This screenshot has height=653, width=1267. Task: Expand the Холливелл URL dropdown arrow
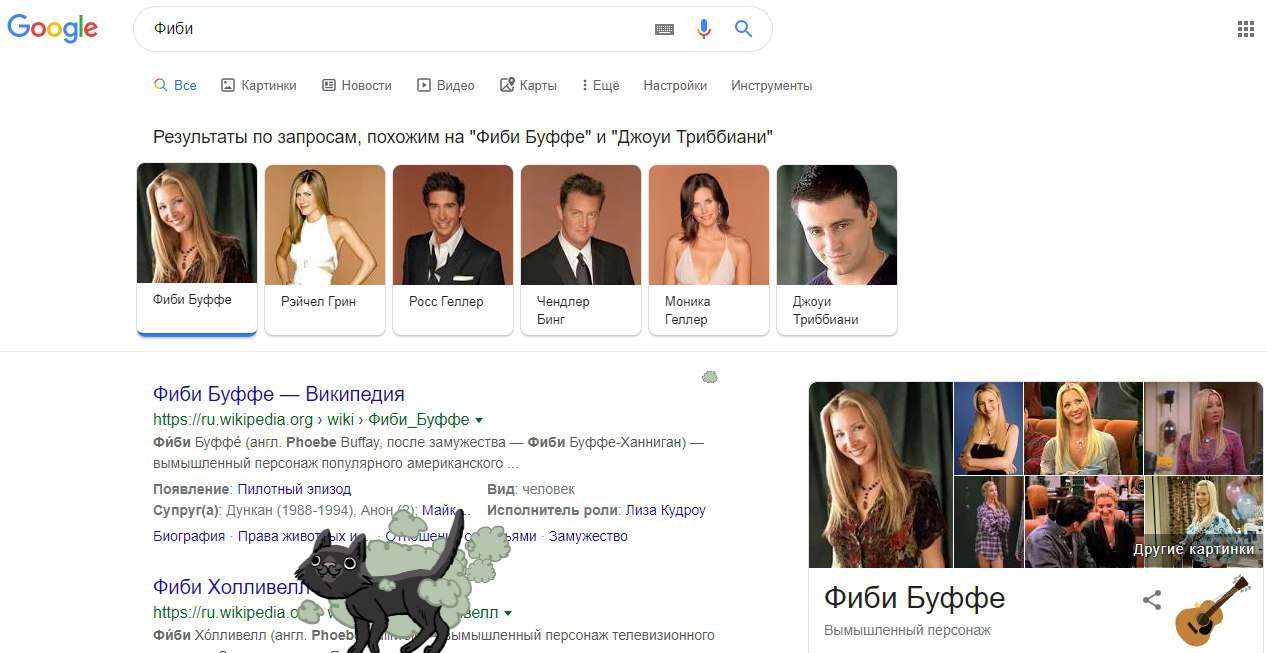pyautogui.click(x=508, y=612)
